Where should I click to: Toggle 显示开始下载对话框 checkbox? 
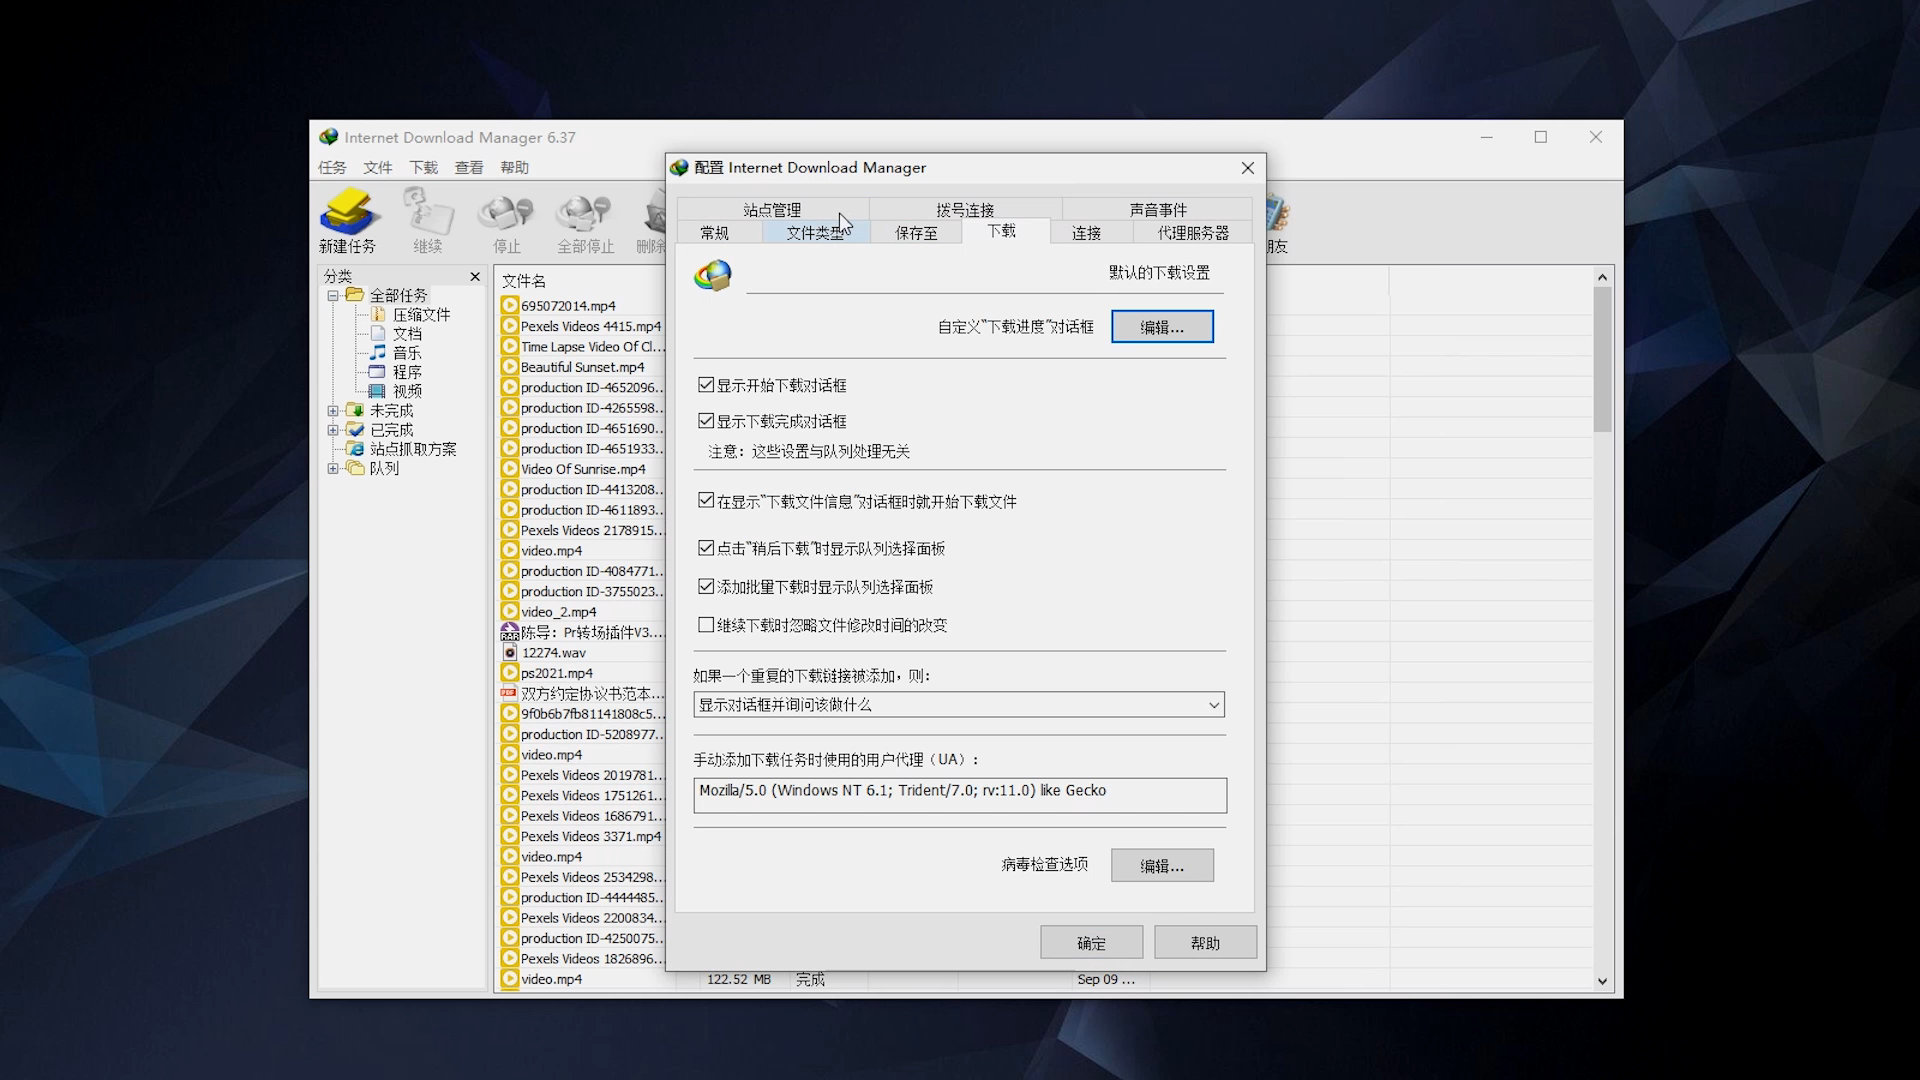(706, 385)
